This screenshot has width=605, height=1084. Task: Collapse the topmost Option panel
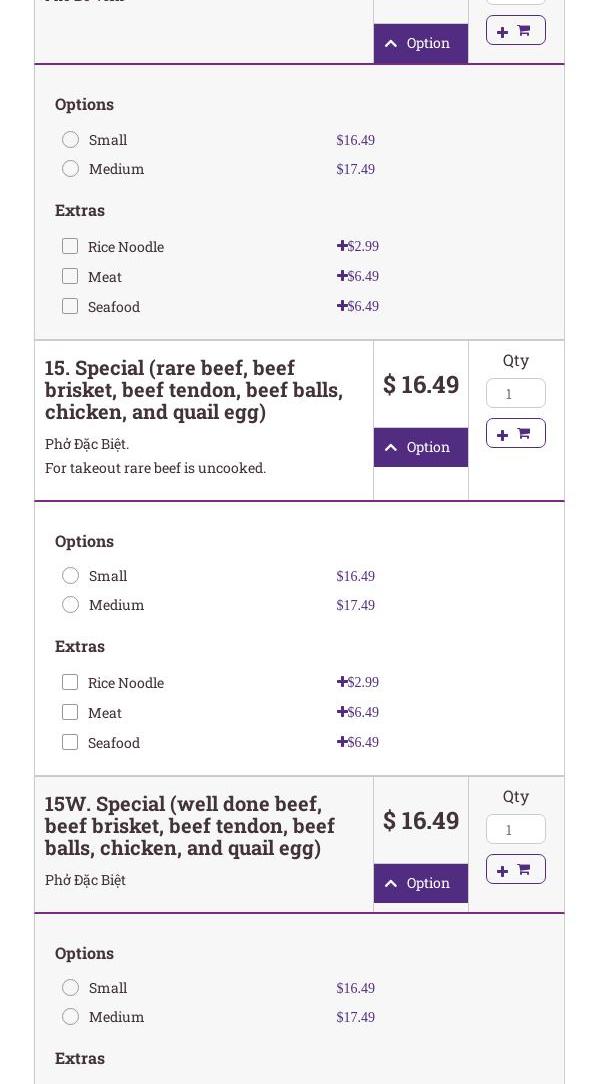420,43
